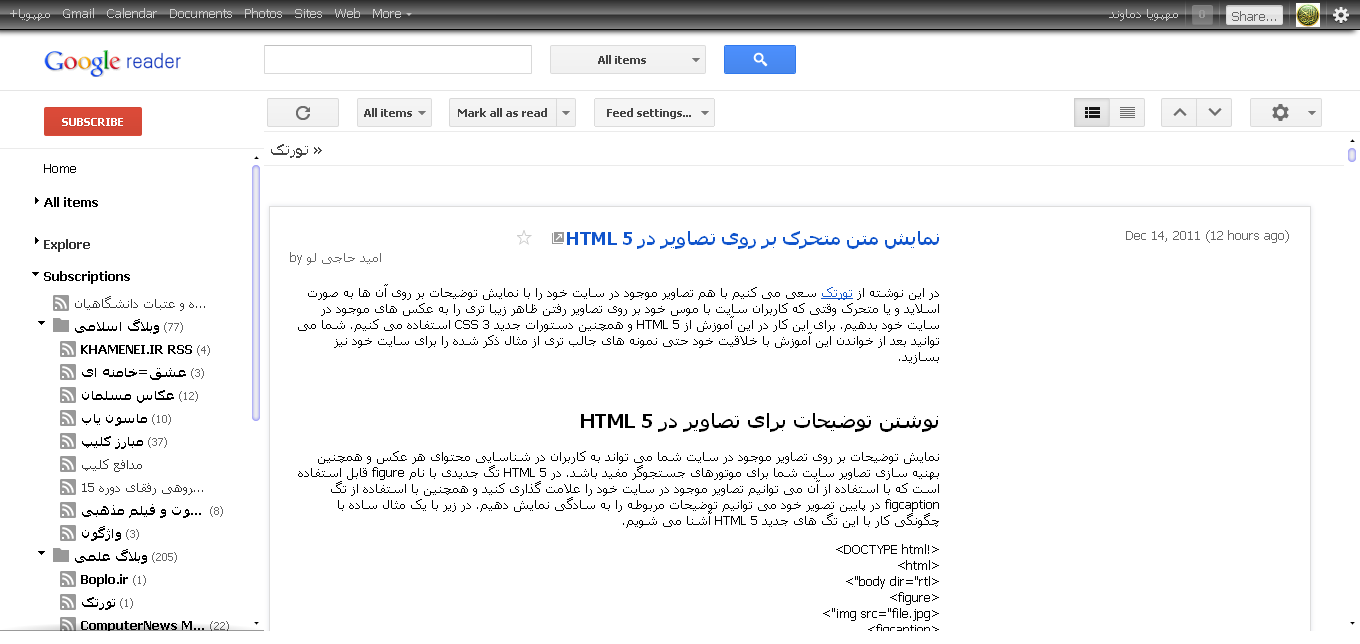This screenshot has width=1360, height=644.
Task: Click the RSS icon beside عکاس مسلمان
Action: [x=68, y=396]
